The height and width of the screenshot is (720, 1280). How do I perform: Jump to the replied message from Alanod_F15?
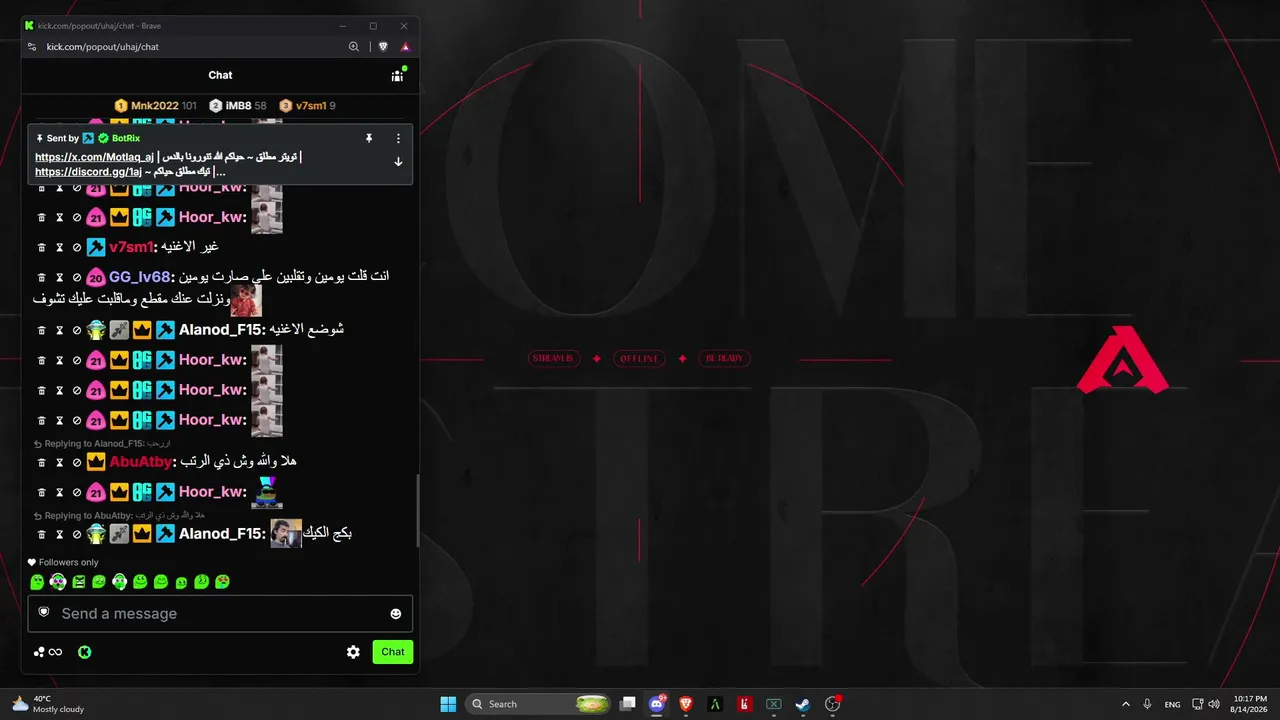click(x=102, y=443)
